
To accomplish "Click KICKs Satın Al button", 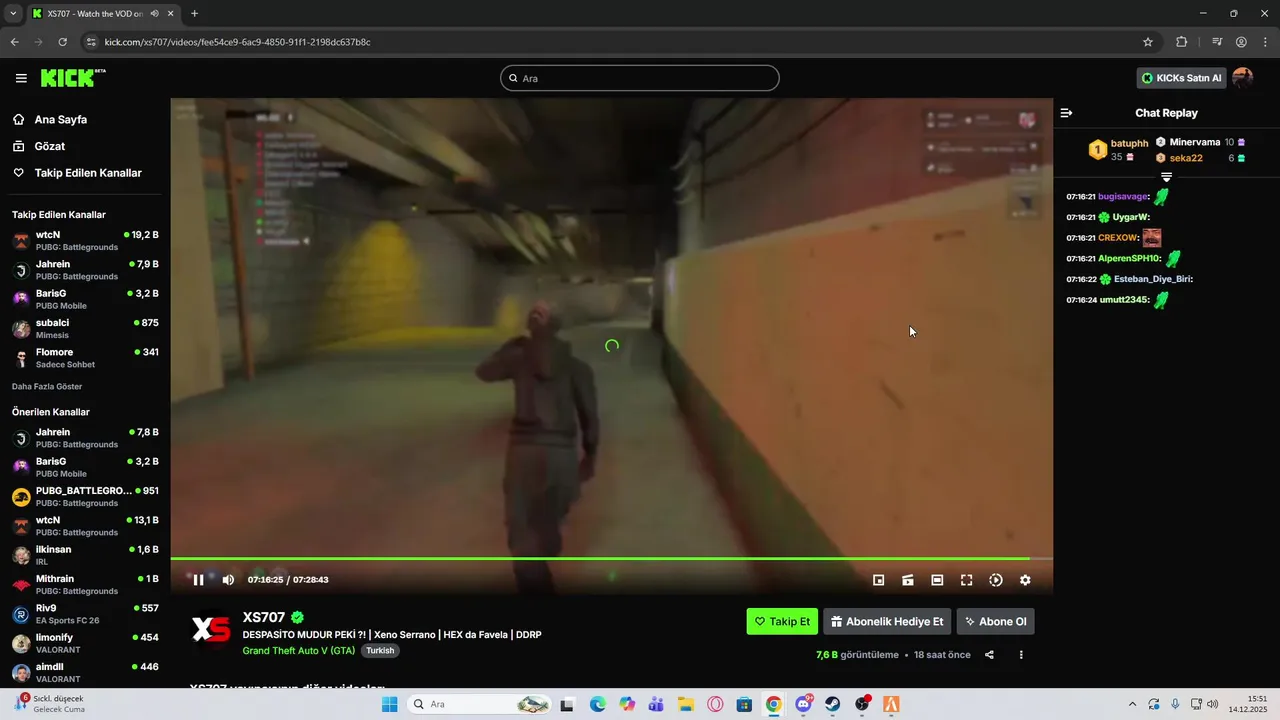I will coord(1182,78).
